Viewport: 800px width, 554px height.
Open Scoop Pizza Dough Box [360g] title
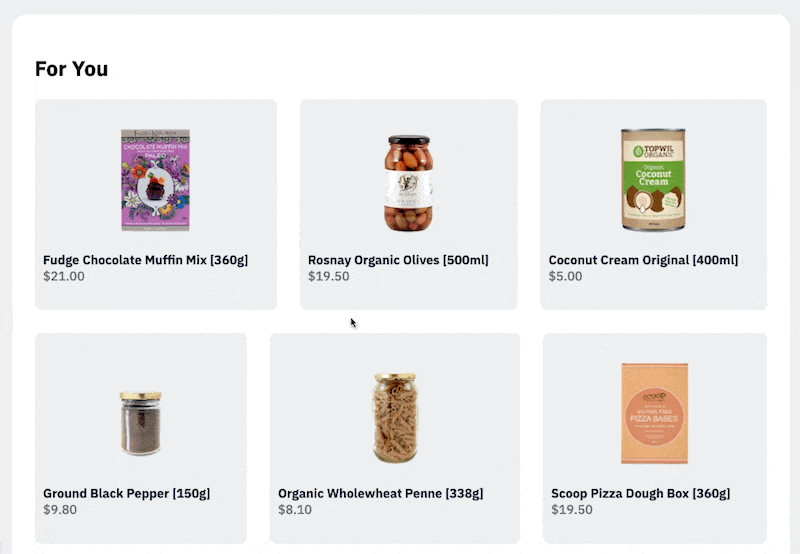pos(640,493)
